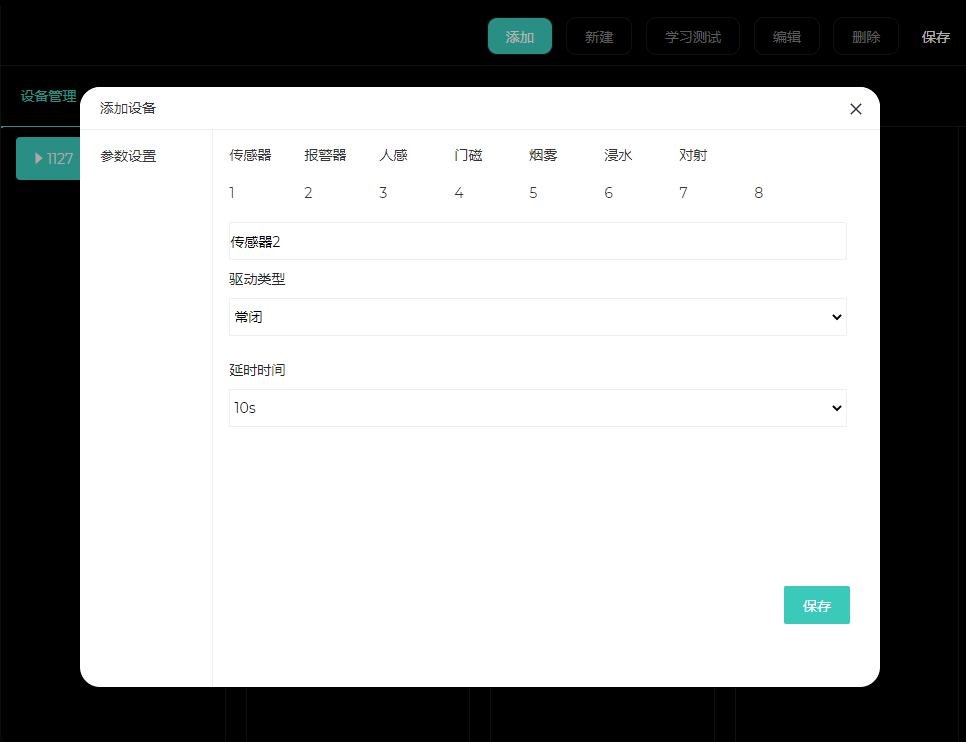This screenshot has width=966, height=742.
Task: Select 参数设置 in the dialog sidebar
Action: (128, 156)
